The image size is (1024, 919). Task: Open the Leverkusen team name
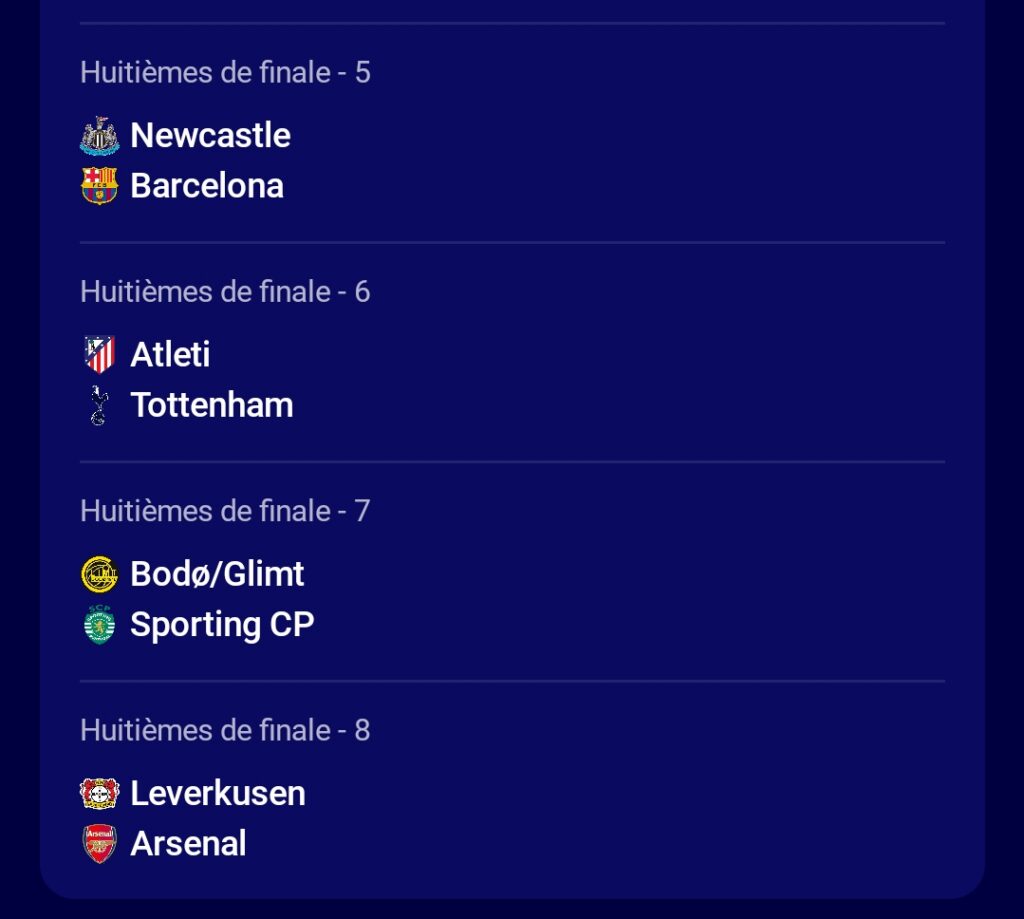click(x=218, y=793)
